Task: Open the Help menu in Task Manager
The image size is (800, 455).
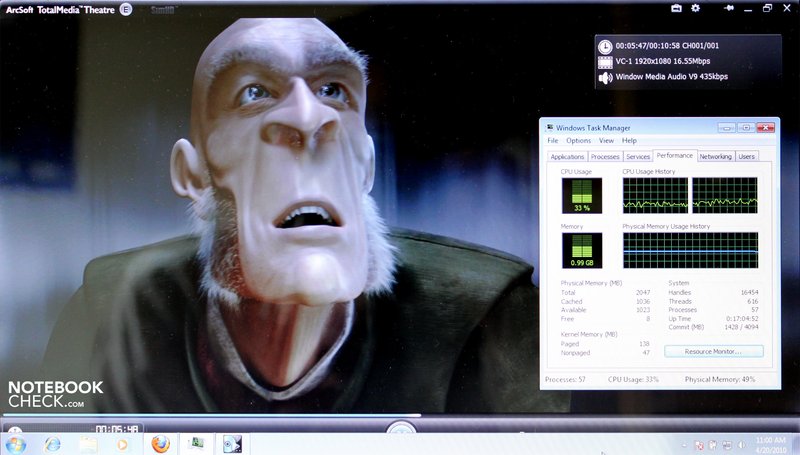Action: pos(629,140)
